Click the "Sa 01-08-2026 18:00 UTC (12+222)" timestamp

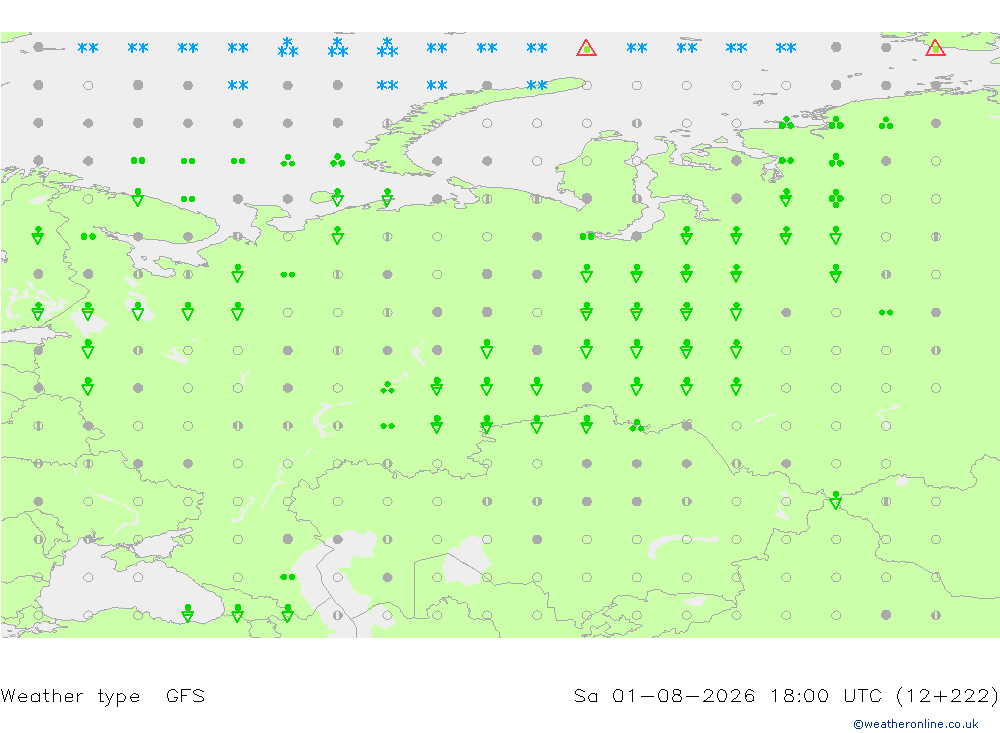click(786, 695)
